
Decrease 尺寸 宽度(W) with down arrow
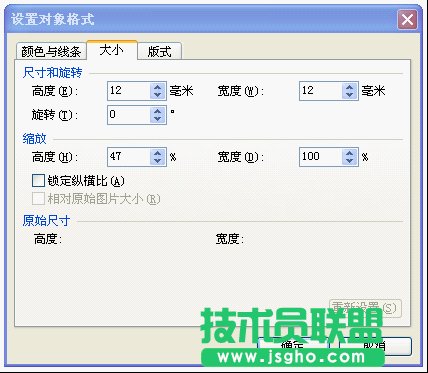tap(350, 95)
